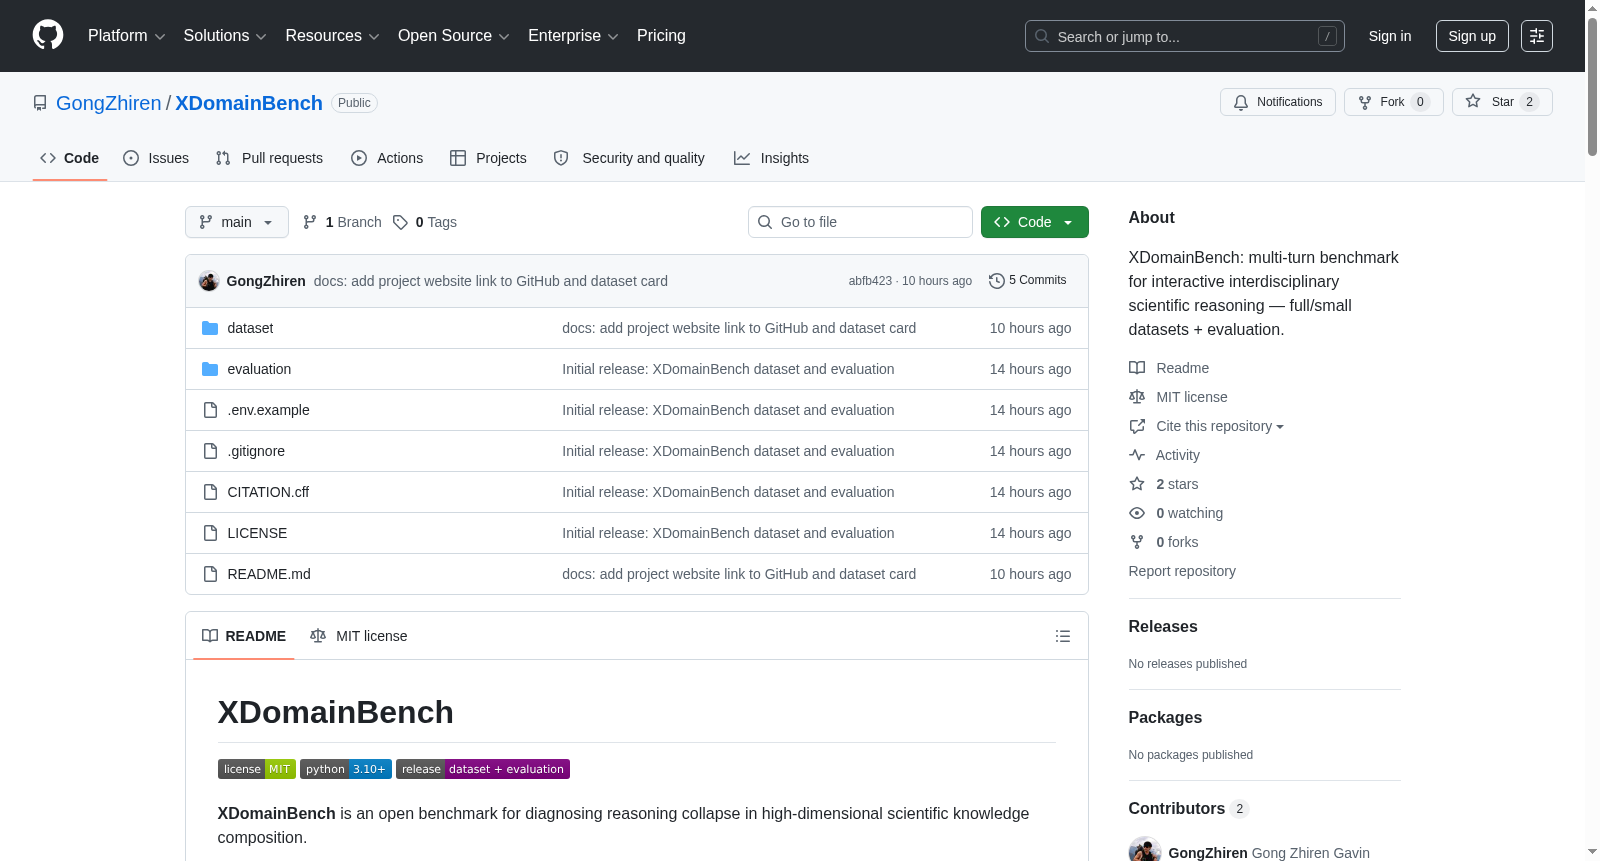
Task: Click the GitHub logo home icon
Action: [48, 35]
